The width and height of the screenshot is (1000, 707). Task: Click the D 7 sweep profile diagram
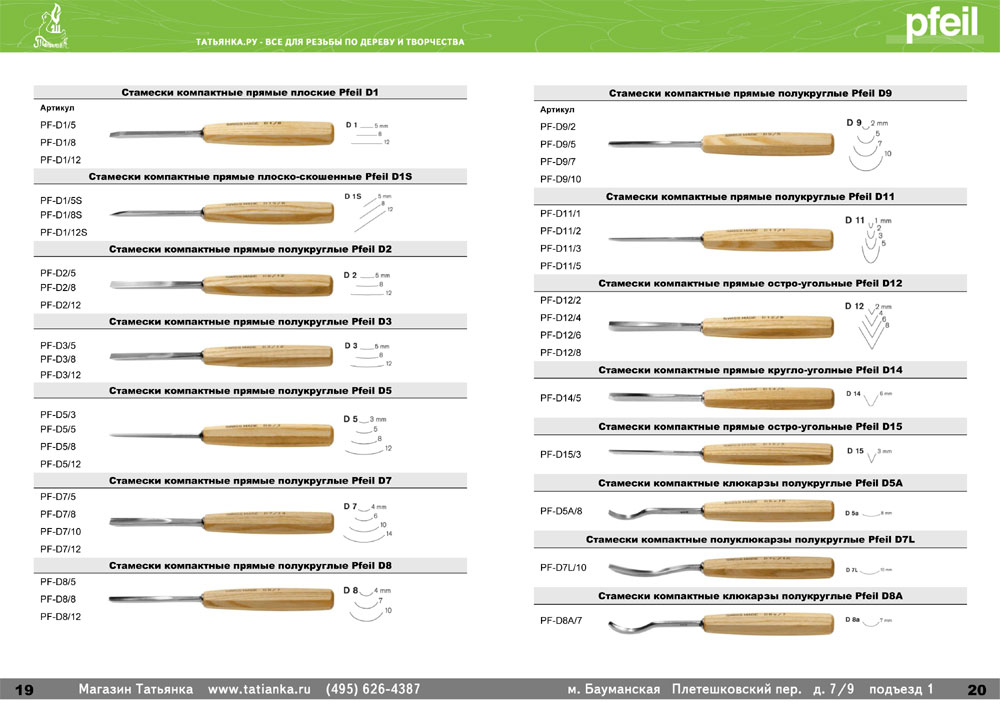point(368,522)
